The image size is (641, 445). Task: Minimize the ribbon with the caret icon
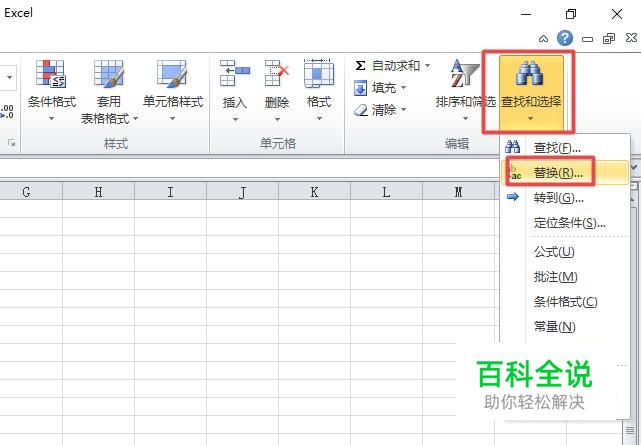tap(543, 39)
